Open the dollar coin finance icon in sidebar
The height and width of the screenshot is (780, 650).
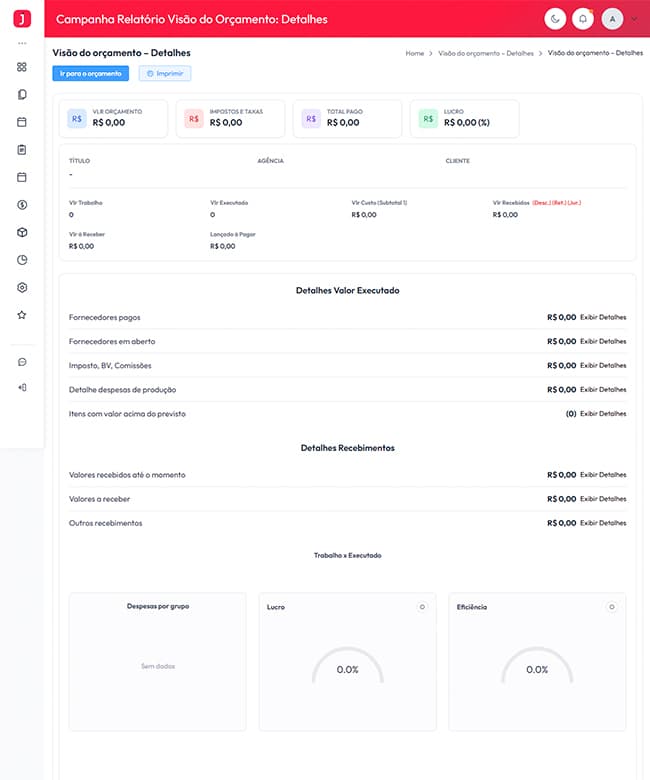click(22, 205)
